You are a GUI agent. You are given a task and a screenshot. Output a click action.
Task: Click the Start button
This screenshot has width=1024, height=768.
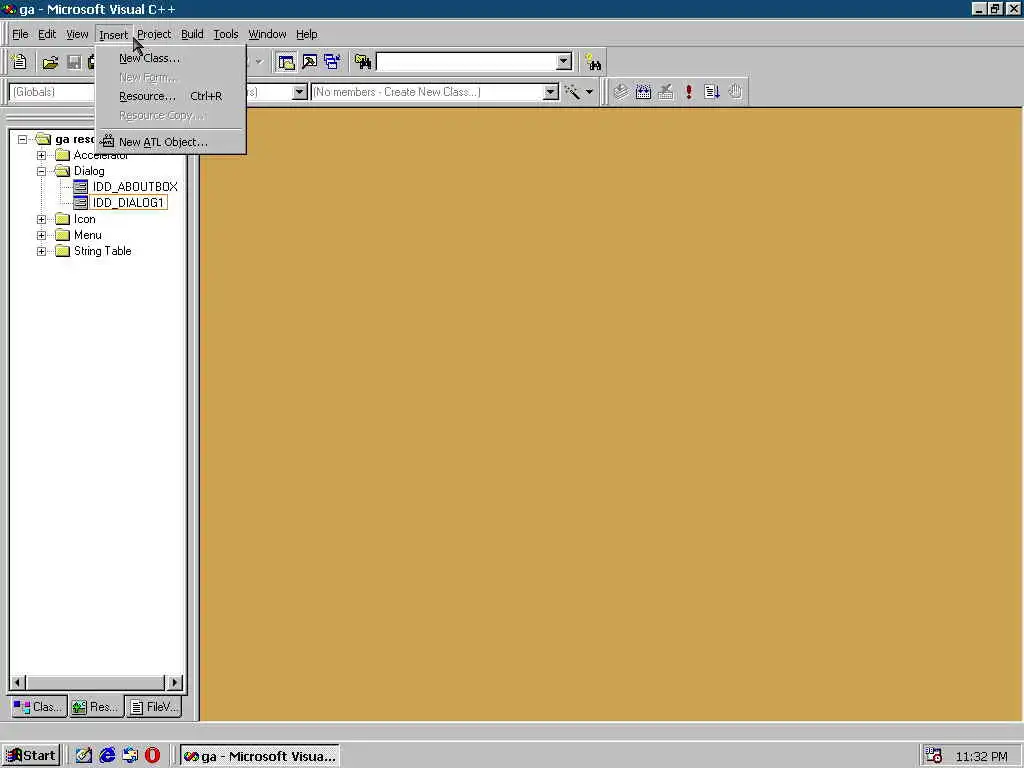31,756
